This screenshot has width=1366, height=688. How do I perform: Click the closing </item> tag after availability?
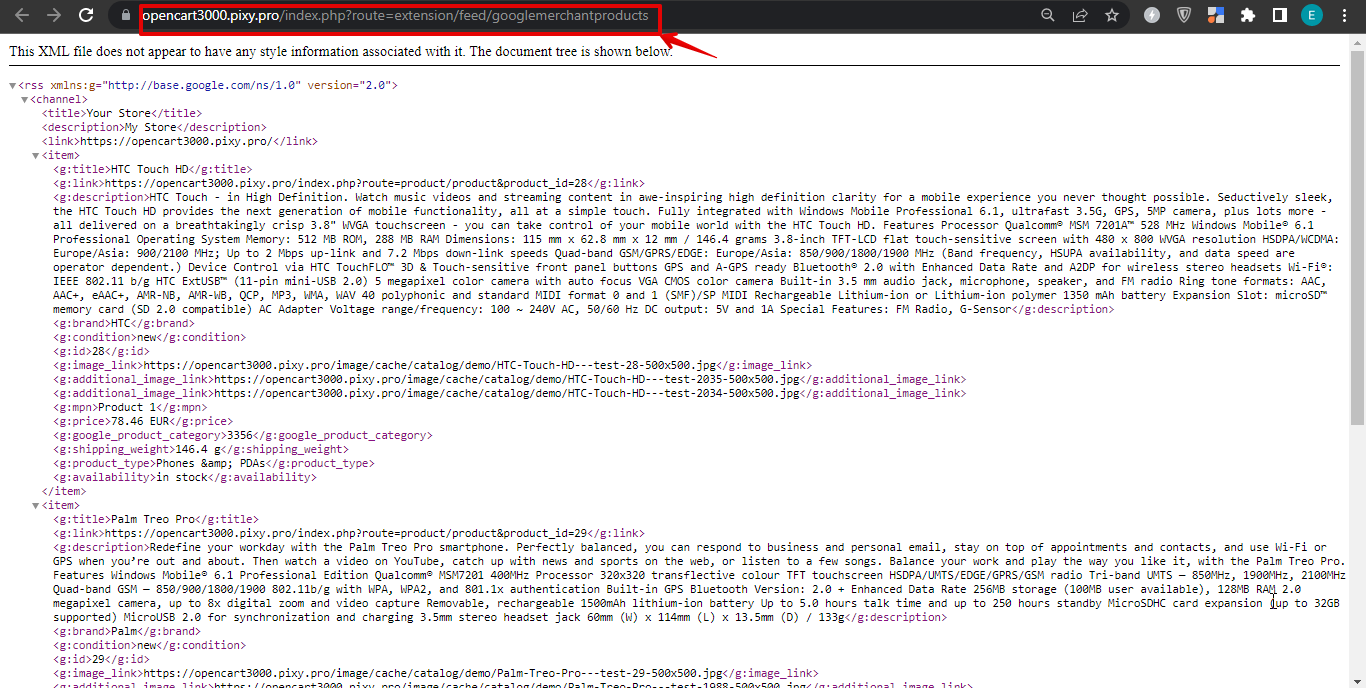coord(64,492)
